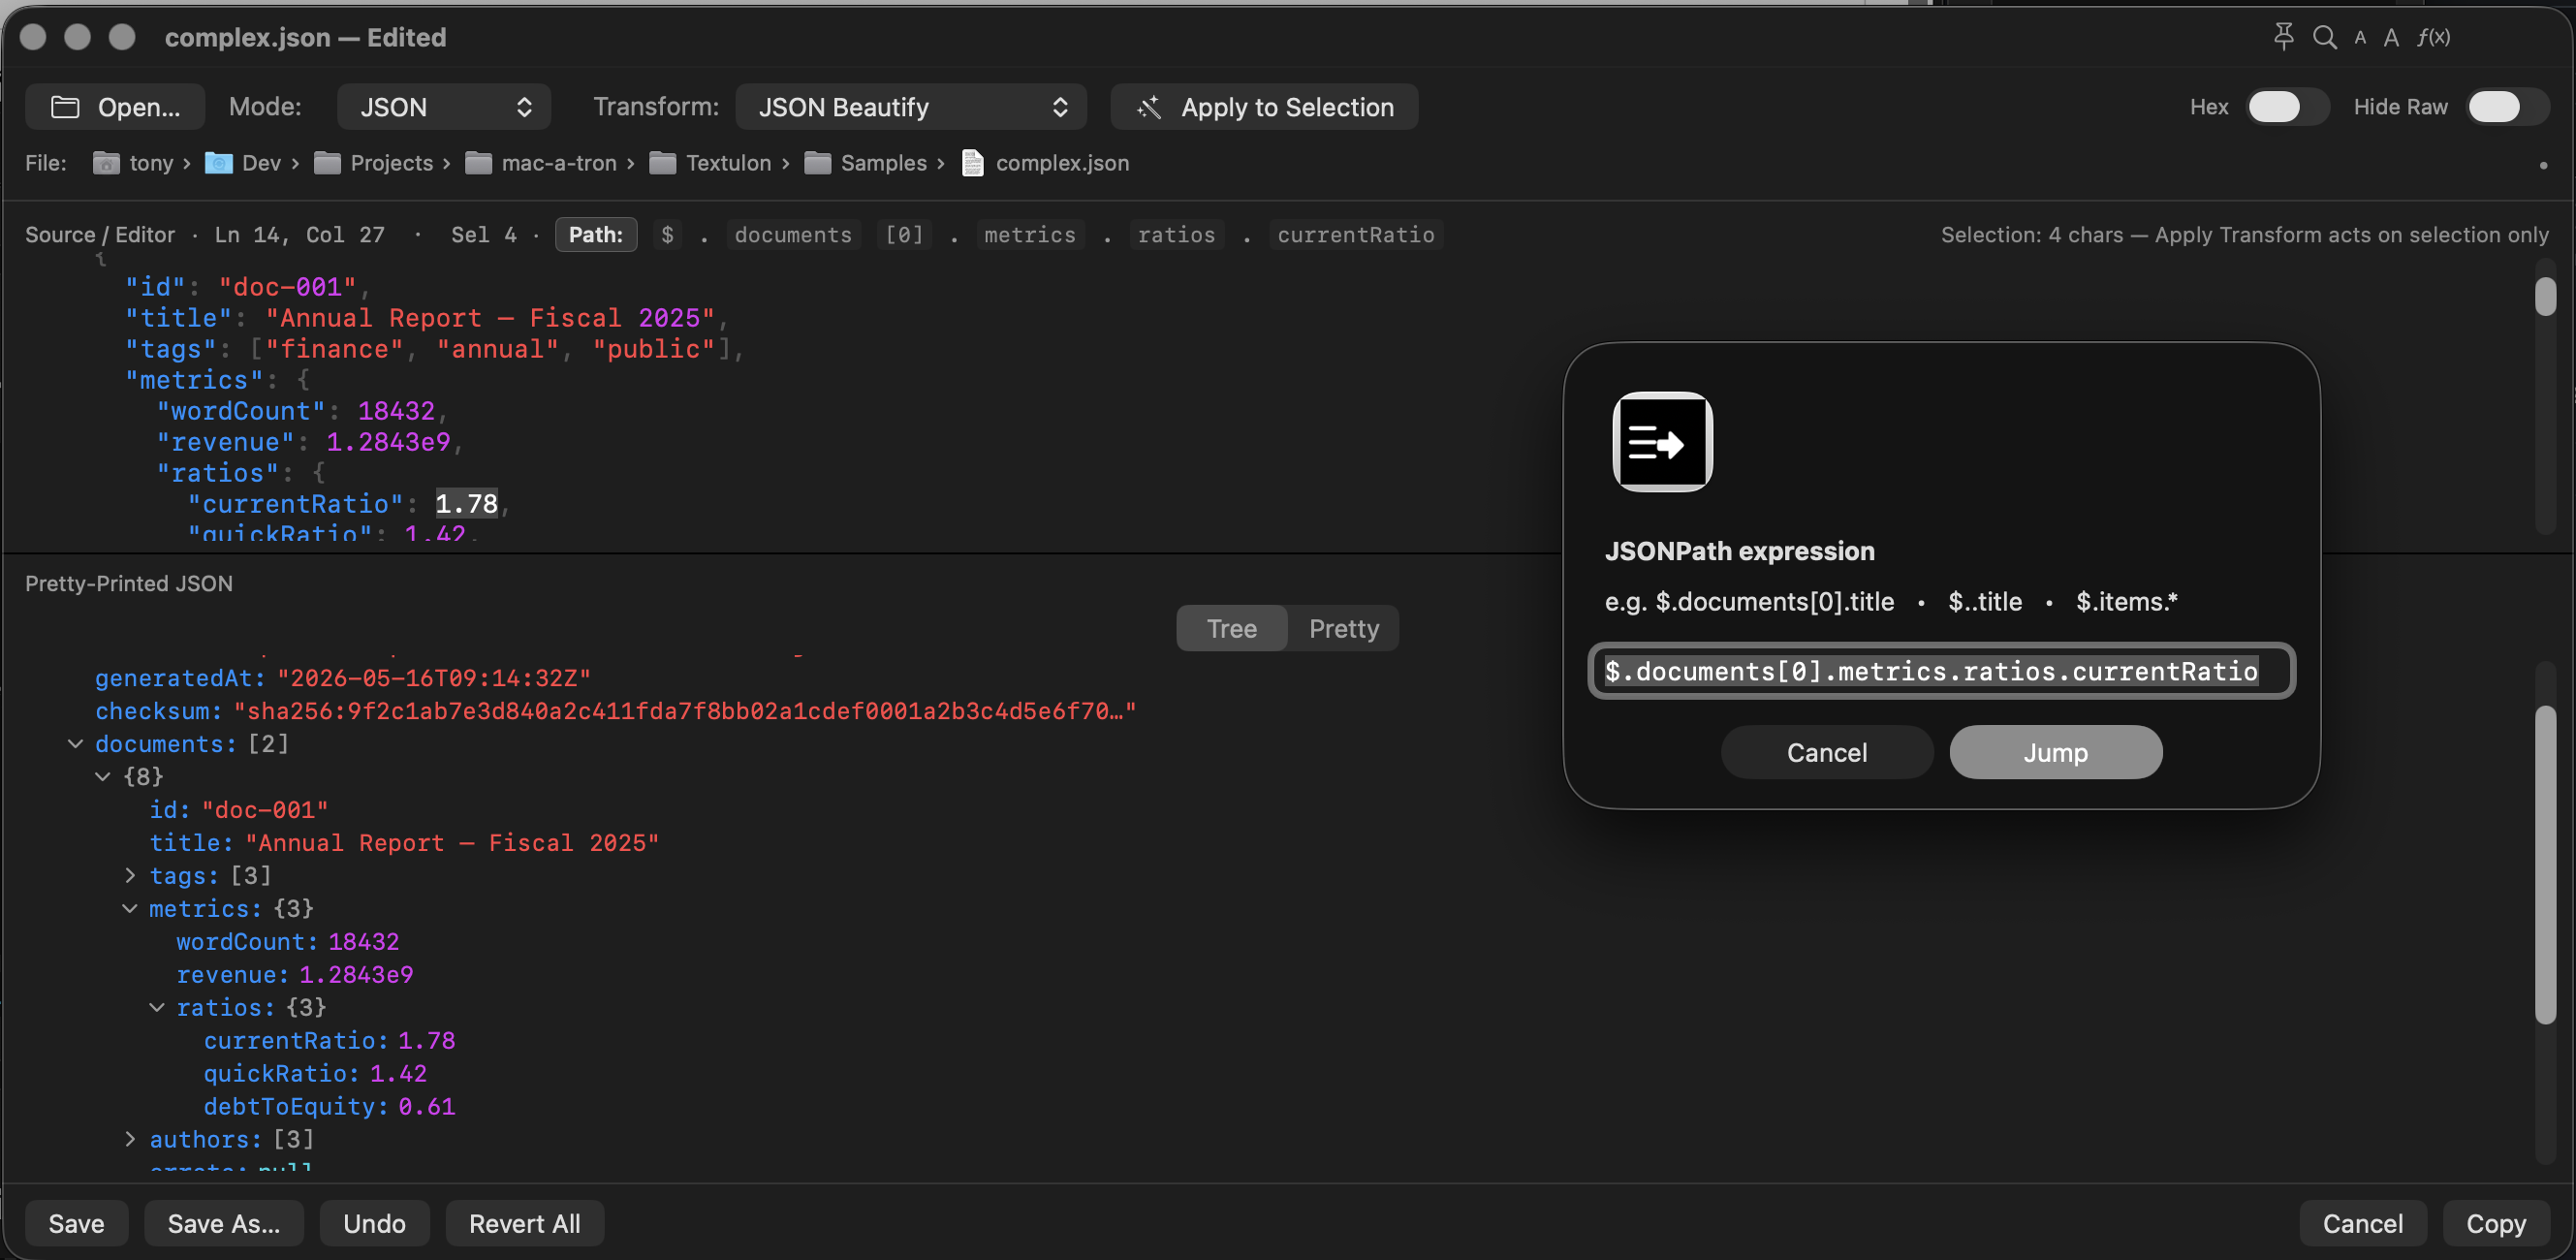Open the Mode JSON dropdown
The image size is (2576, 1260).
coord(443,107)
